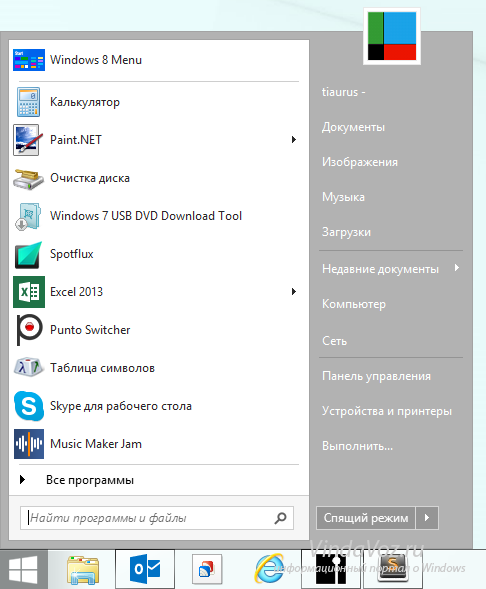Open the Windows 8 Menu icon
486x589 pixels.
(x=29, y=60)
